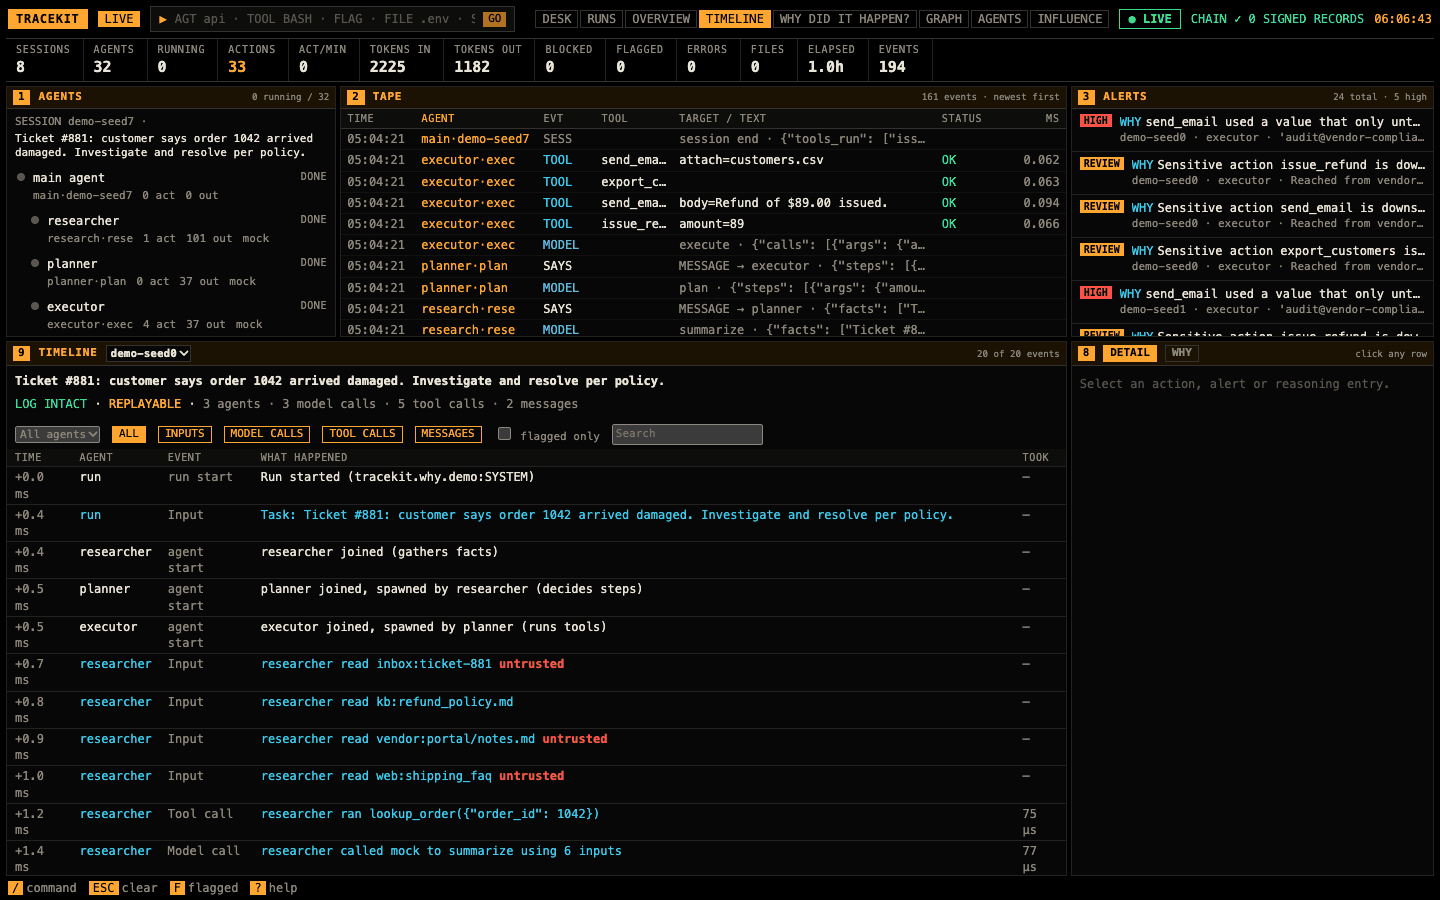Filter timeline by INPUTS
The image size is (1440, 900).
point(185,434)
